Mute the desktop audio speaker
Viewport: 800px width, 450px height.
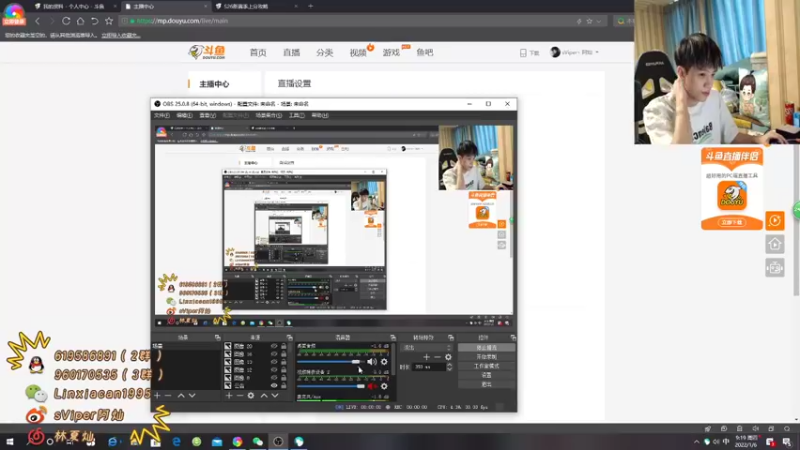coord(372,362)
